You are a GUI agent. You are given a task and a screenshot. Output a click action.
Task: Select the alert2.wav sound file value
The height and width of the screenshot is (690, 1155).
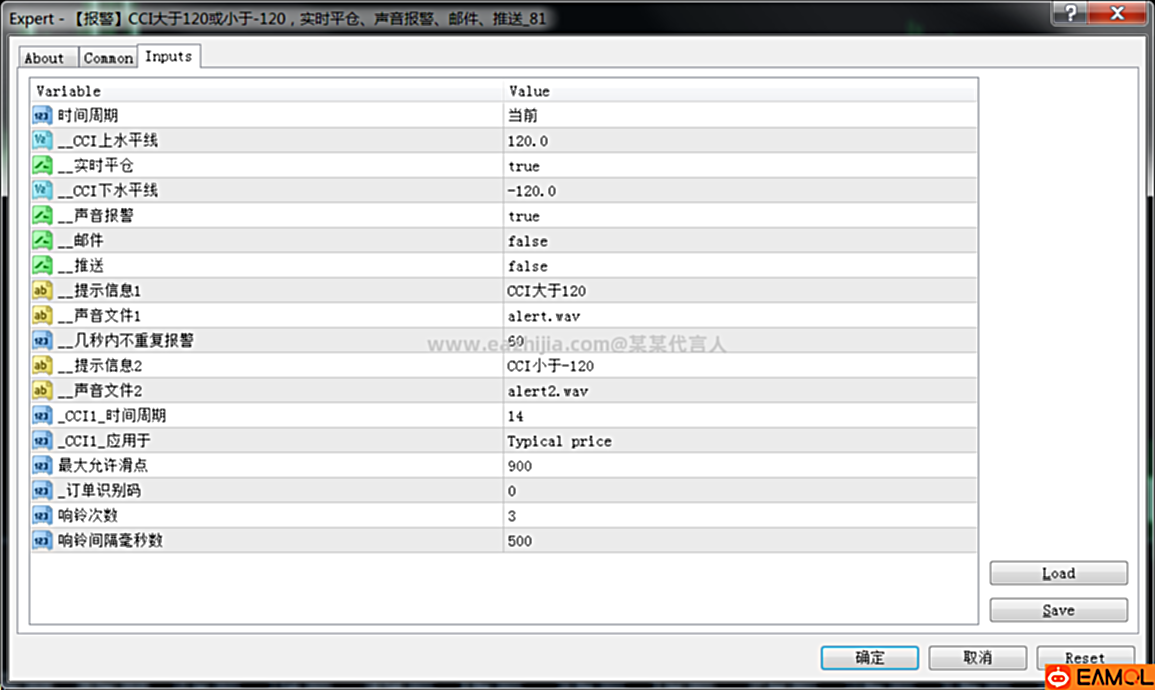click(x=547, y=392)
